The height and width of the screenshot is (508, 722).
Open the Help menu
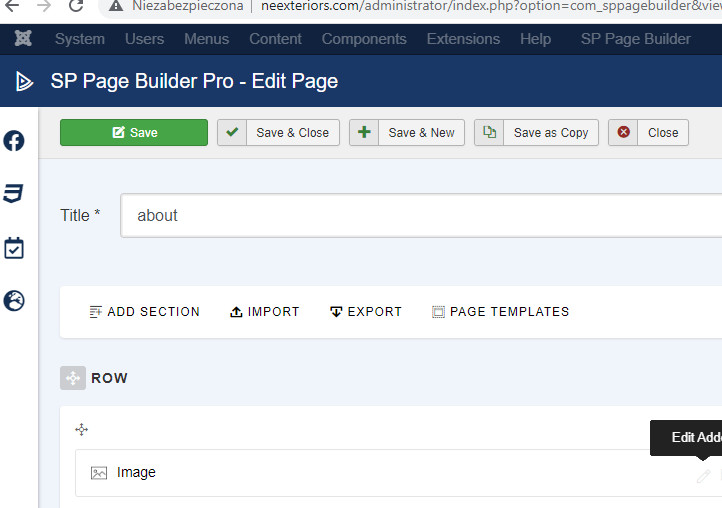coord(535,39)
